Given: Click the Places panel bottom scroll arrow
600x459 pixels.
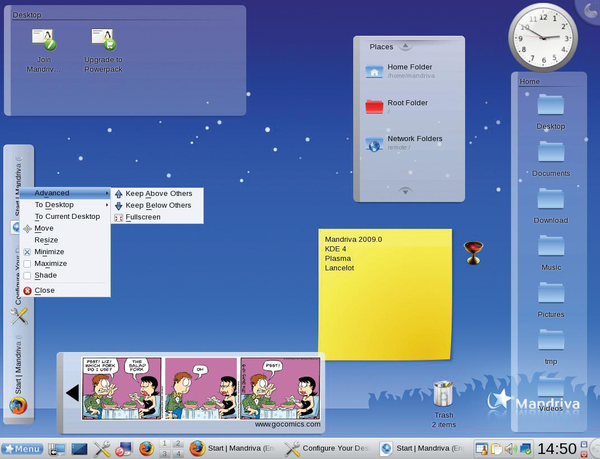Looking at the screenshot, I should pyautogui.click(x=405, y=191).
